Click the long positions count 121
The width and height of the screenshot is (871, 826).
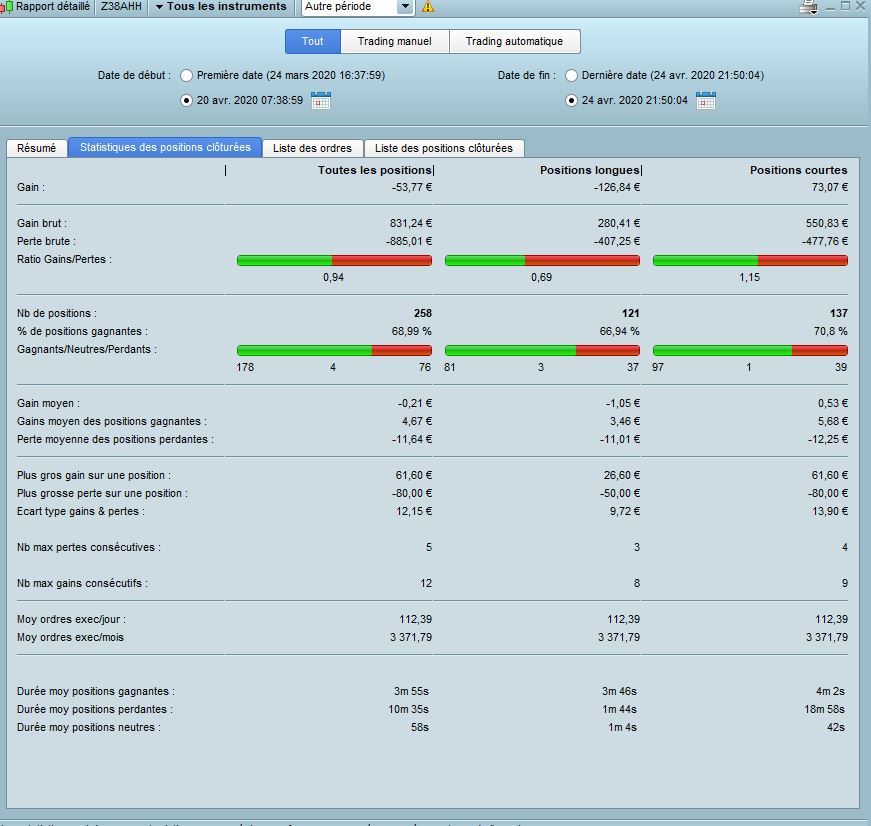coord(630,313)
